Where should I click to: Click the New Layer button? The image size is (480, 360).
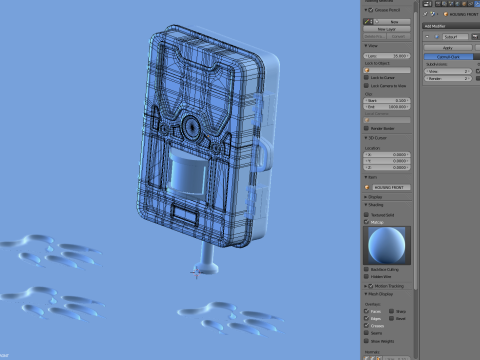point(387,29)
